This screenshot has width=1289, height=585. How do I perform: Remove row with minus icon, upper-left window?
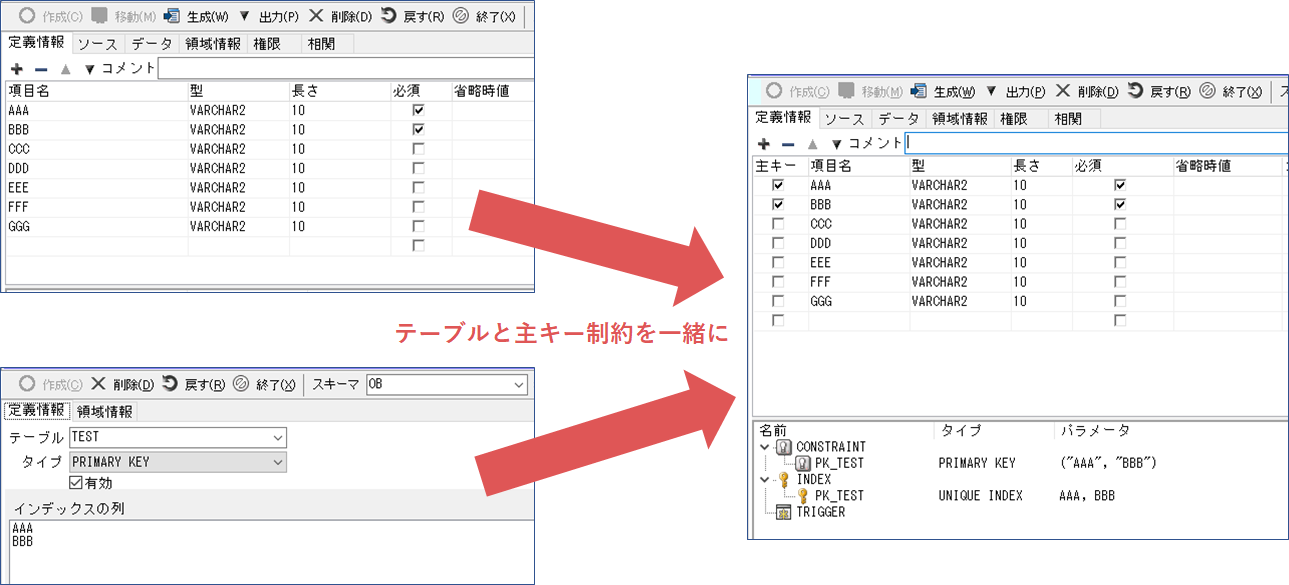[x=41, y=69]
